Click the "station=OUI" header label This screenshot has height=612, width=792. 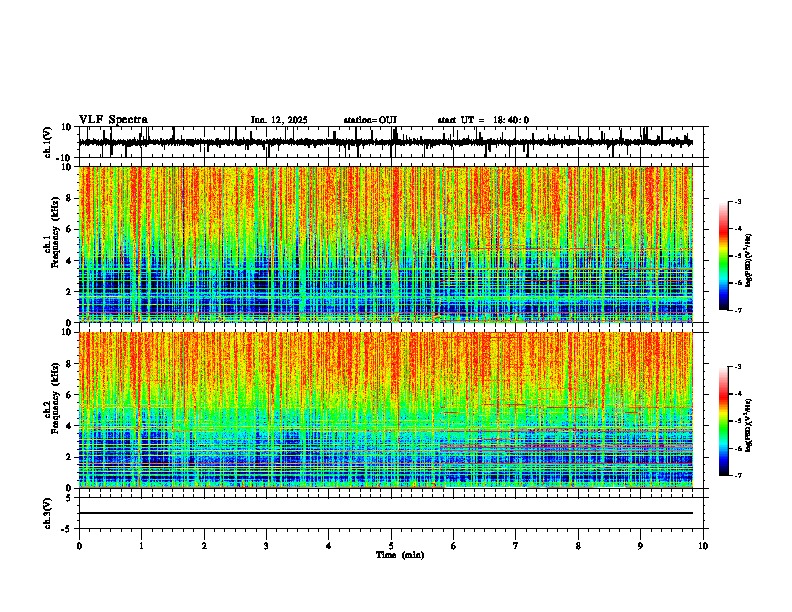(x=370, y=120)
